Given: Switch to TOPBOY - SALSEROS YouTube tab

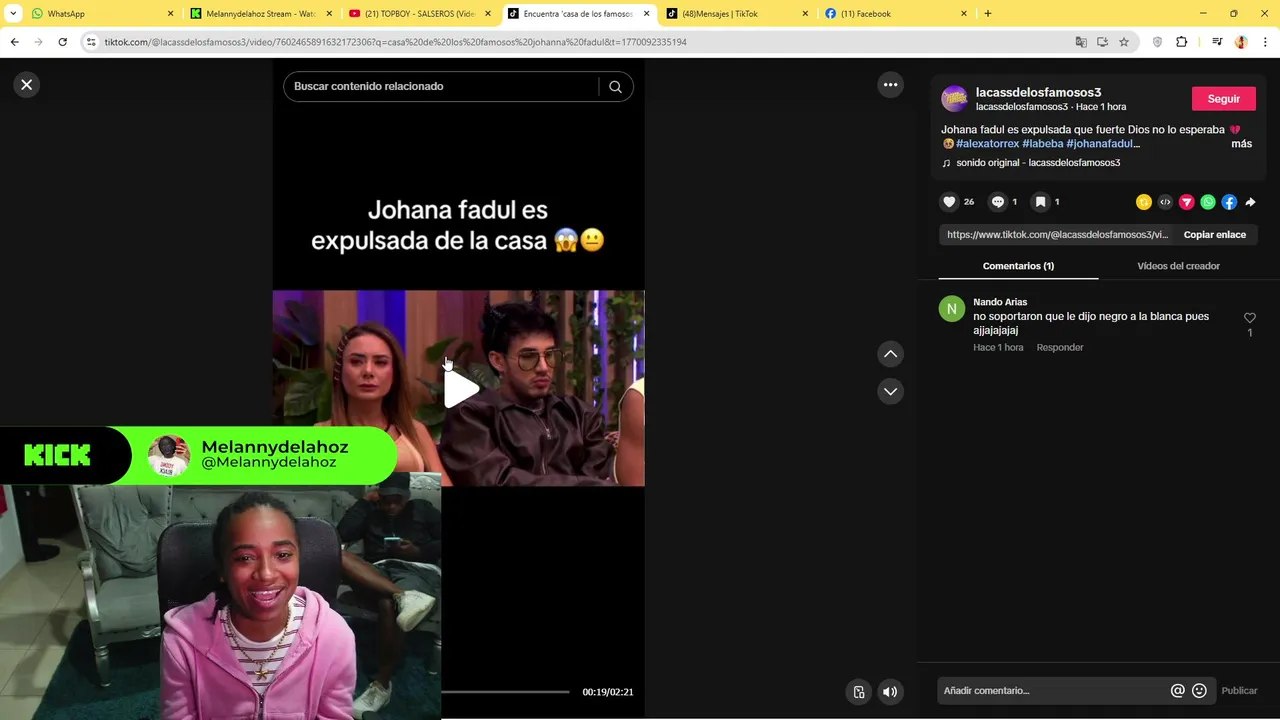Looking at the screenshot, I should click(420, 14).
